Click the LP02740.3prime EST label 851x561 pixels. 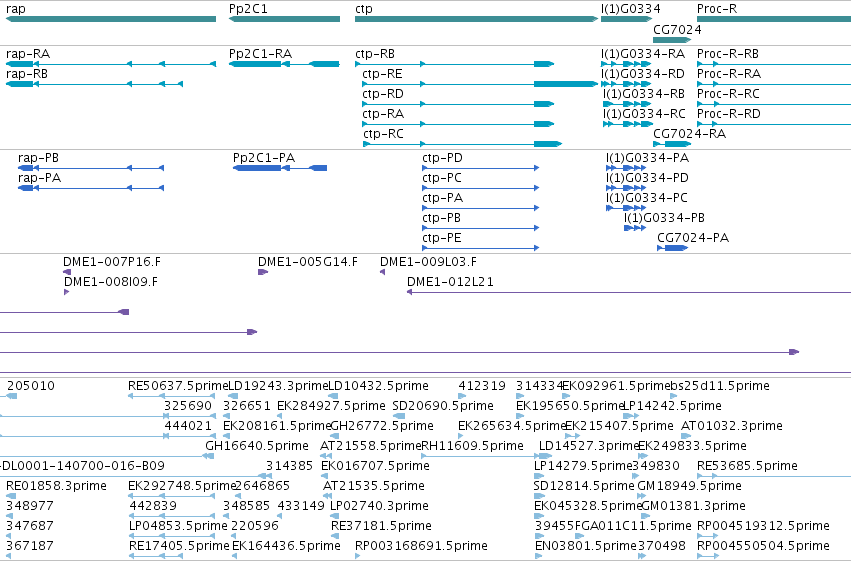coord(379,506)
